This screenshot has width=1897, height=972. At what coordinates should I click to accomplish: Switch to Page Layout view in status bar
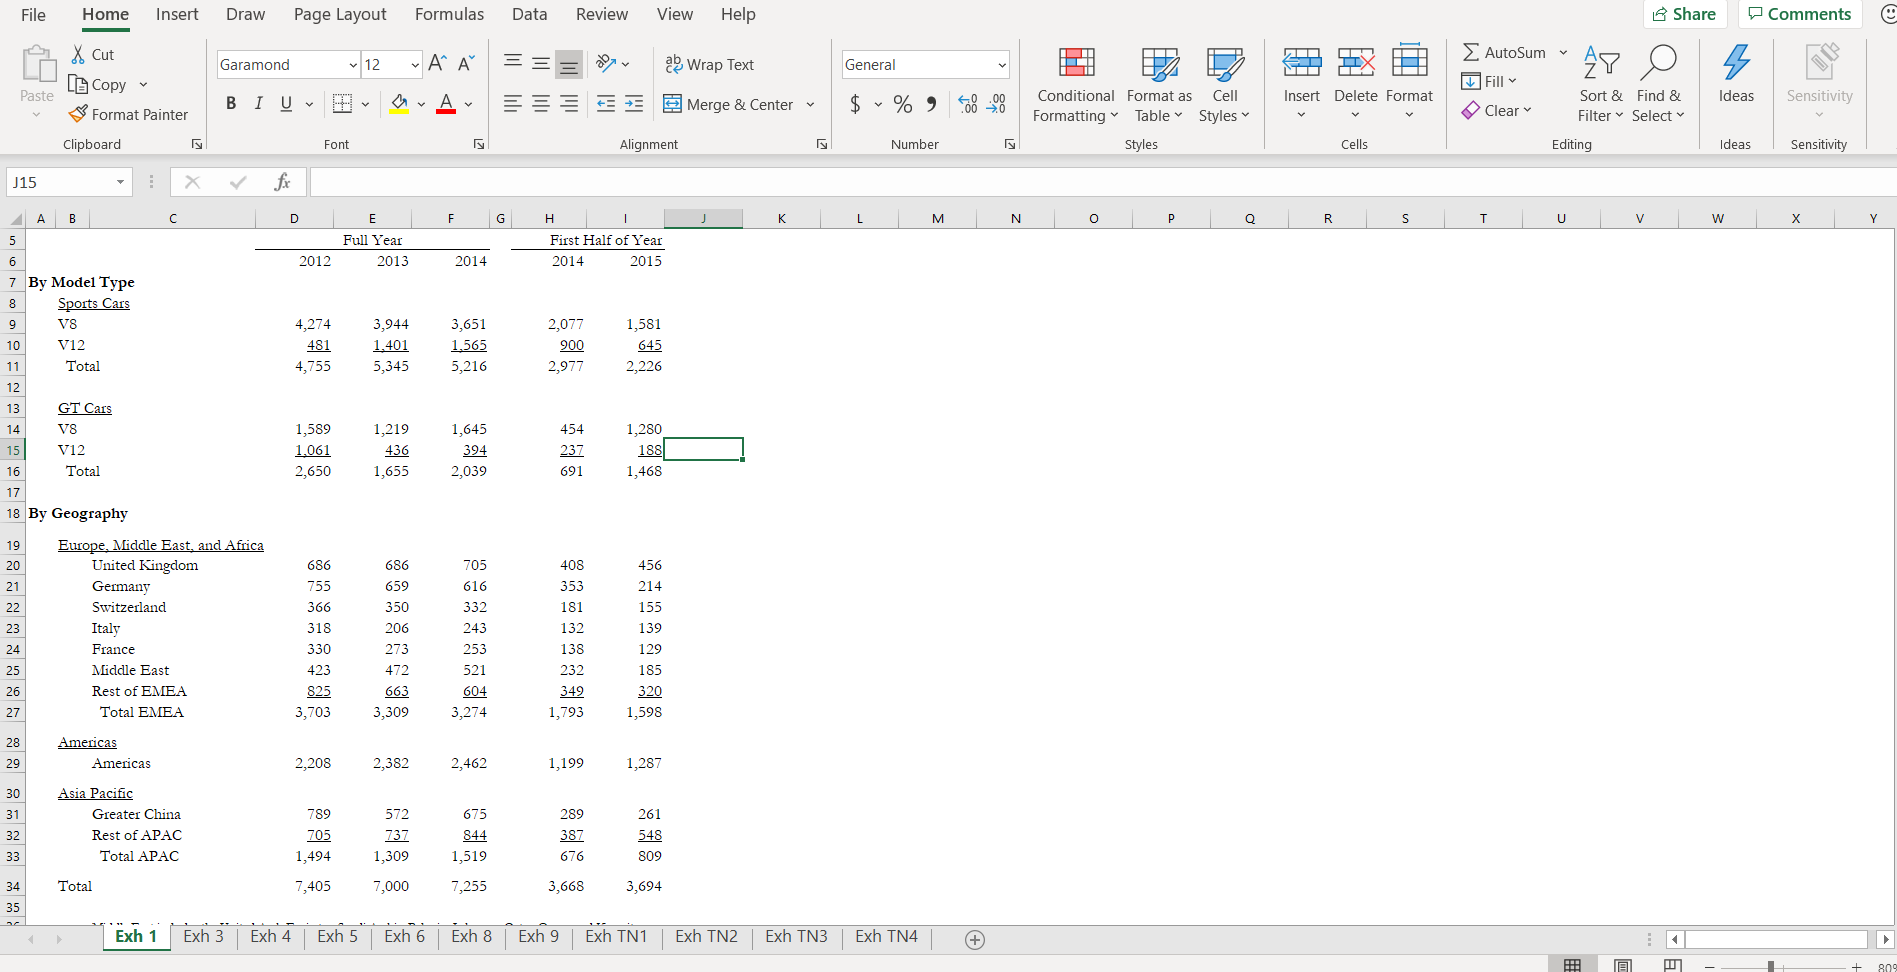coord(1623,965)
